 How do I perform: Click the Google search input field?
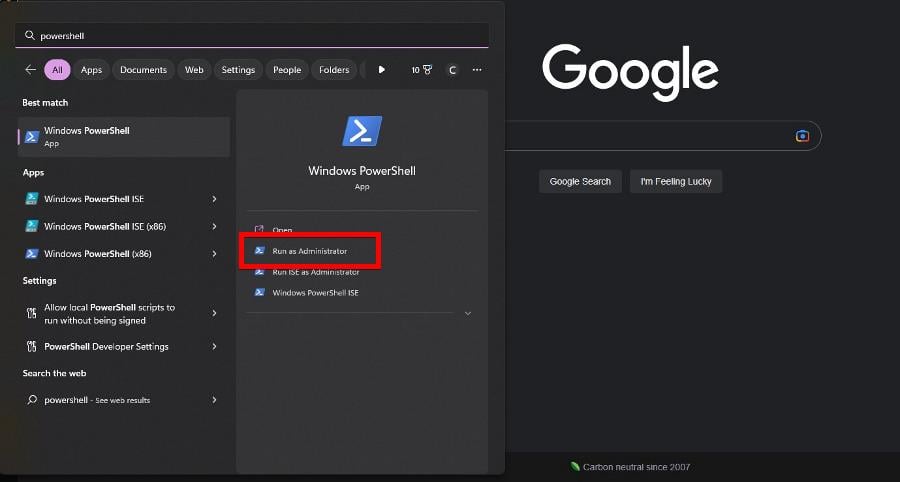[663, 136]
